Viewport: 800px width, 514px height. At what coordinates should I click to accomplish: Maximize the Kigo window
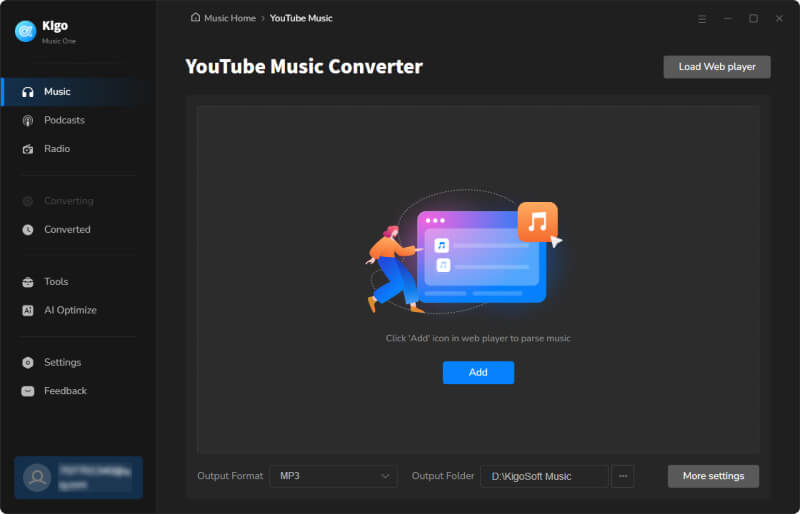click(753, 19)
